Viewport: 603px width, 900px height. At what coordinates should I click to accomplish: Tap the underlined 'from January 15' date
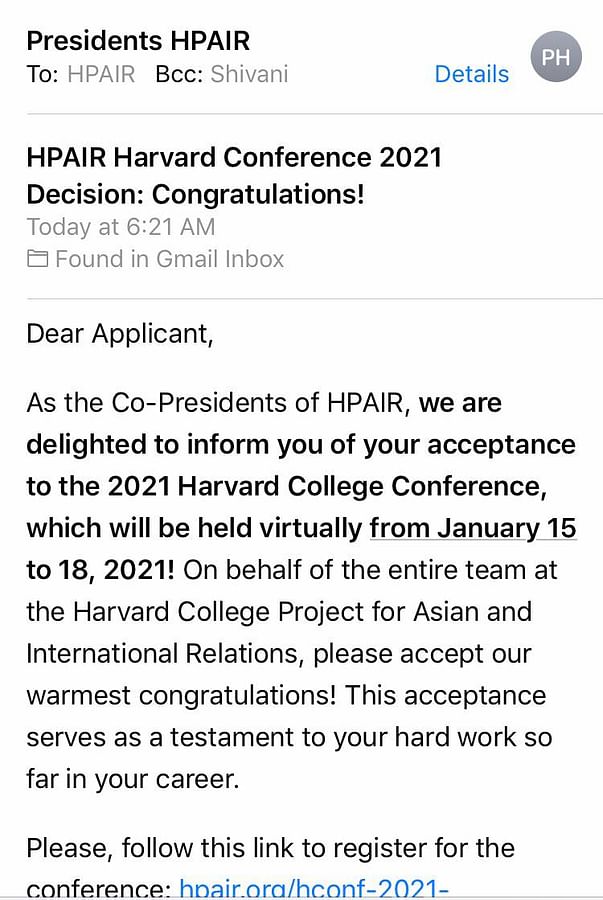pyautogui.click(x=473, y=528)
